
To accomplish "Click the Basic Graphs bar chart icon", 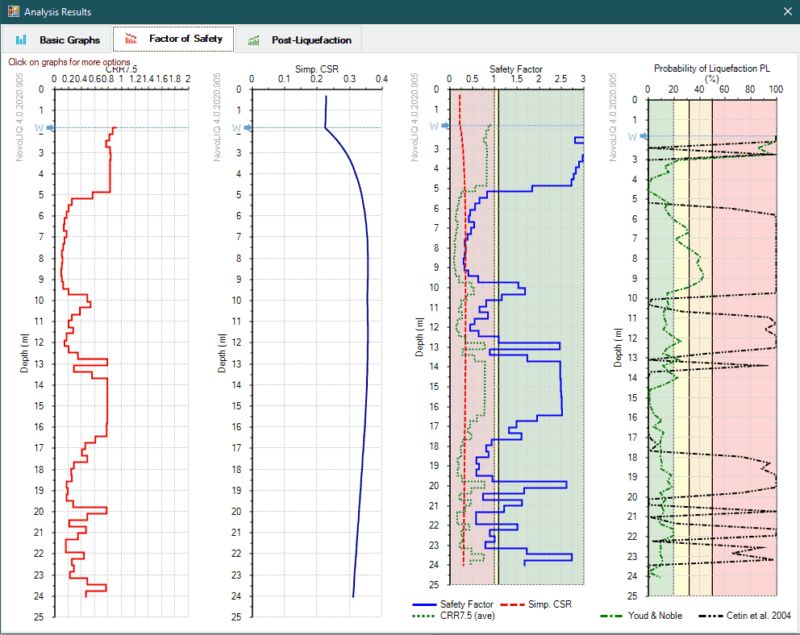I will (x=21, y=40).
